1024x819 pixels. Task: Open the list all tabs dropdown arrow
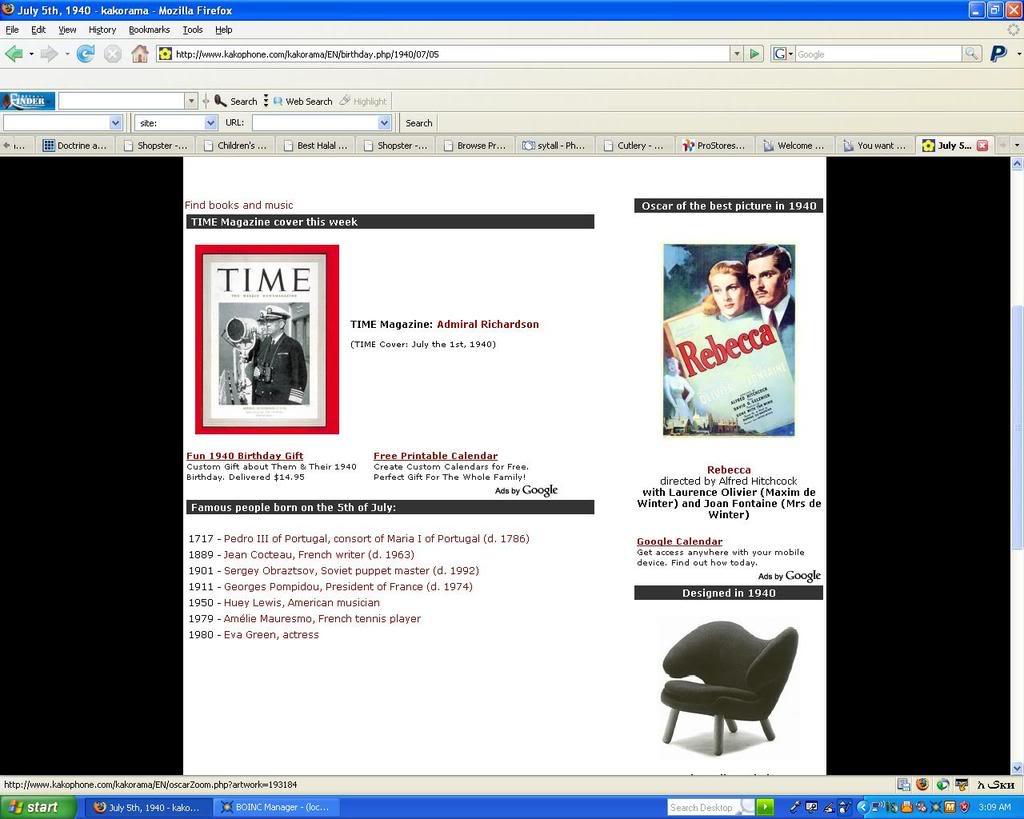pyautogui.click(x=1016, y=146)
